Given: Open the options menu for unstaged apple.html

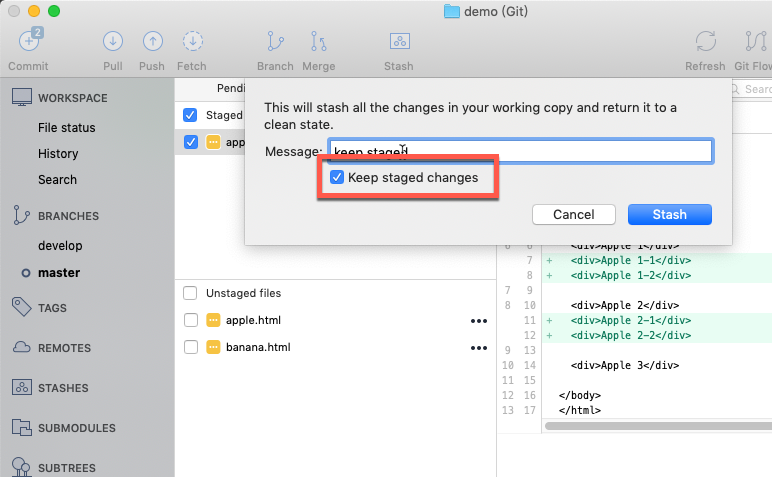Looking at the screenshot, I should click(x=479, y=321).
